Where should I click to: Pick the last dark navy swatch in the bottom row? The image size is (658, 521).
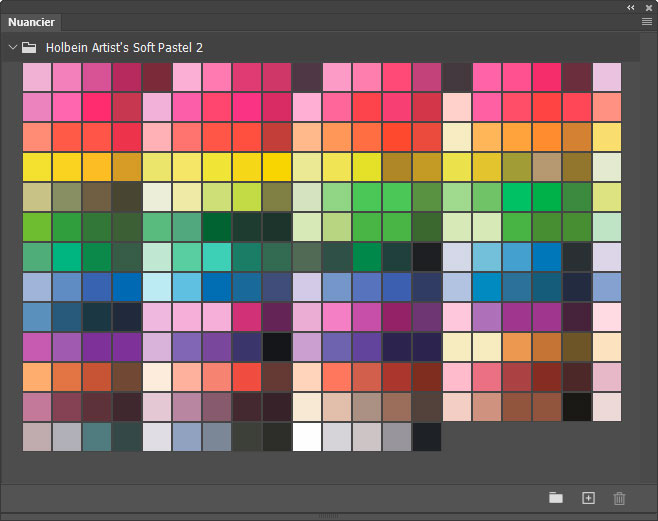coord(427,437)
